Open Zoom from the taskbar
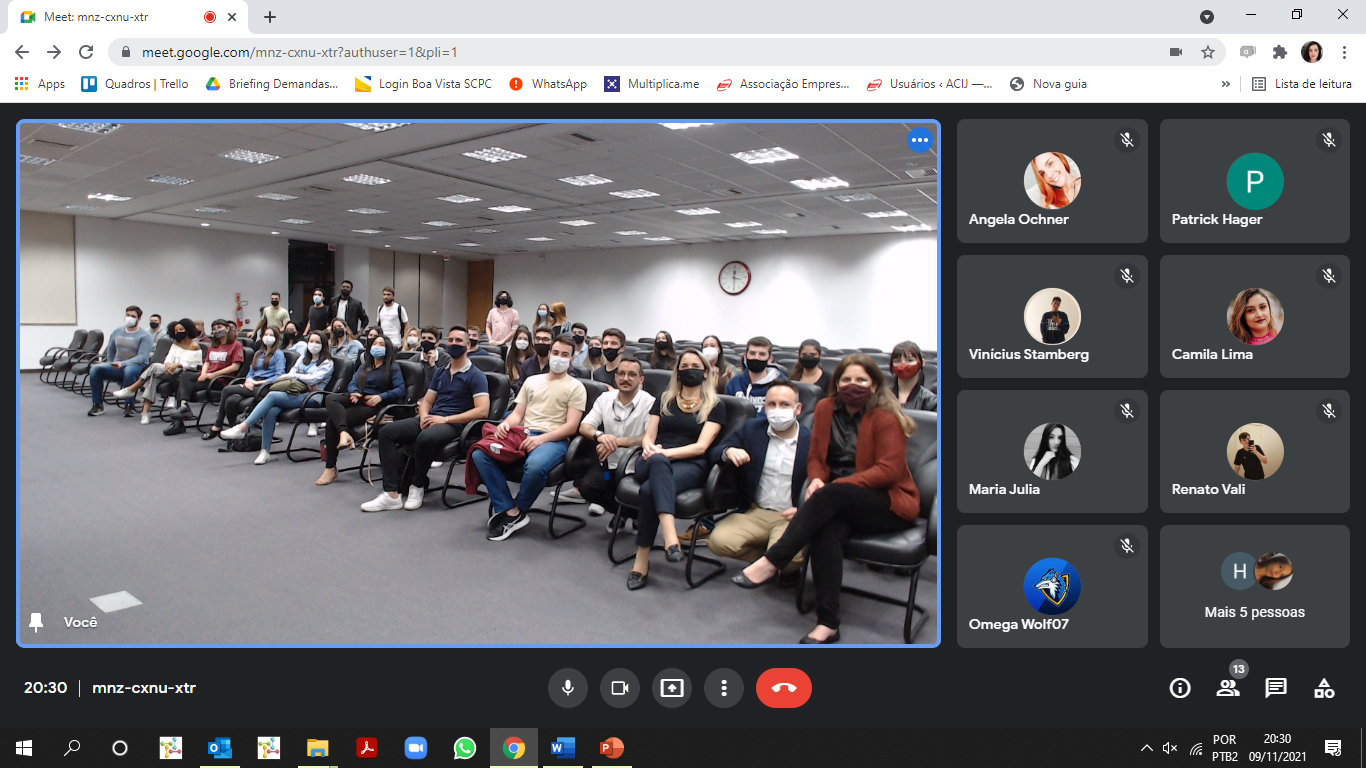The image size is (1366, 768). [415, 747]
